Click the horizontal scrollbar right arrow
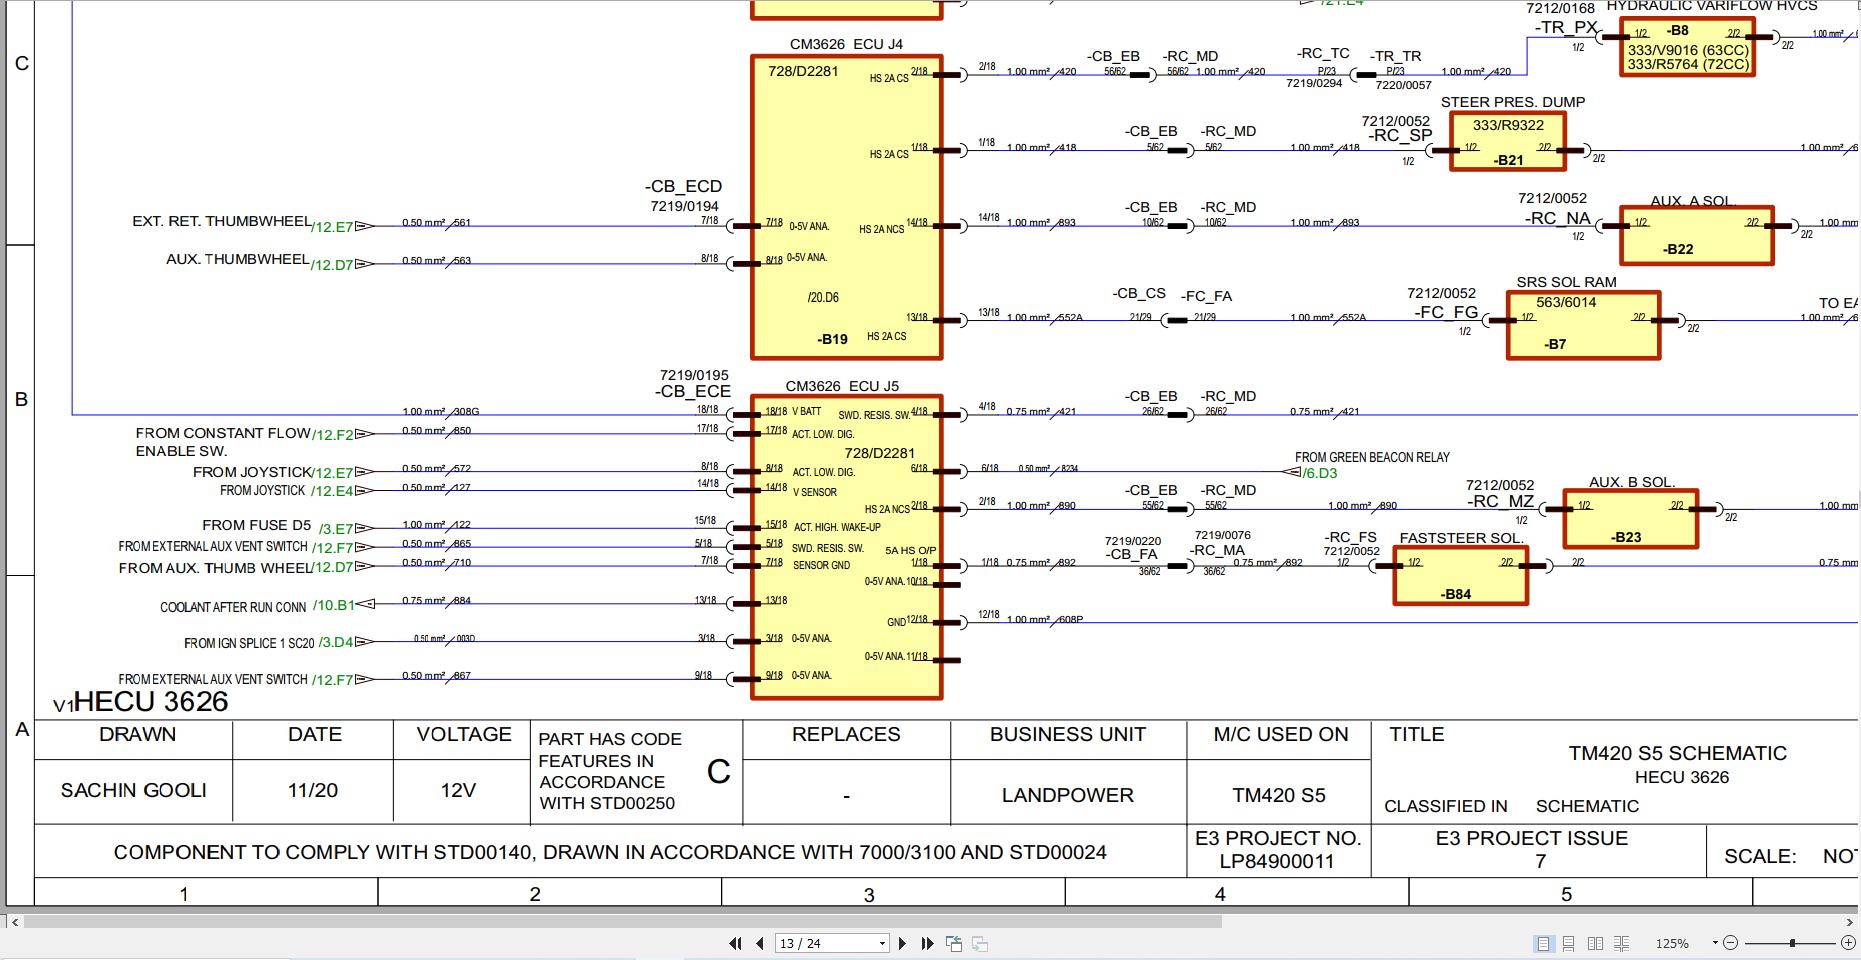The image size is (1861, 960). [x=1850, y=922]
